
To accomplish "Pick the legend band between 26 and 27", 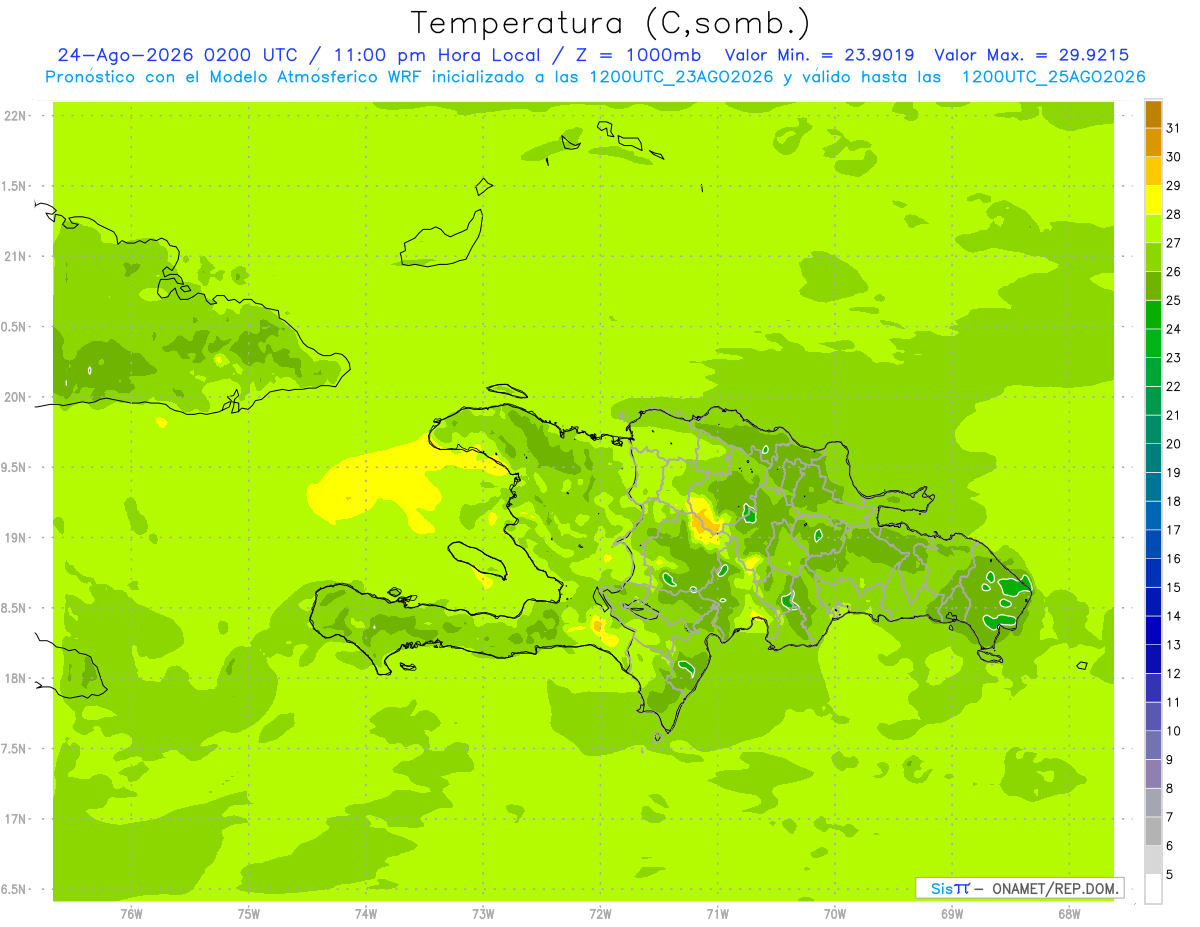I will pos(1153,257).
